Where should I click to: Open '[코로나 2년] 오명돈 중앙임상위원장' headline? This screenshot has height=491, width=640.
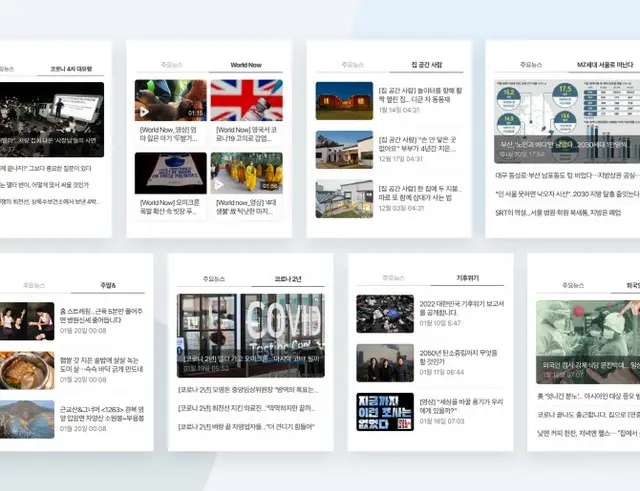[x=249, y=390]
